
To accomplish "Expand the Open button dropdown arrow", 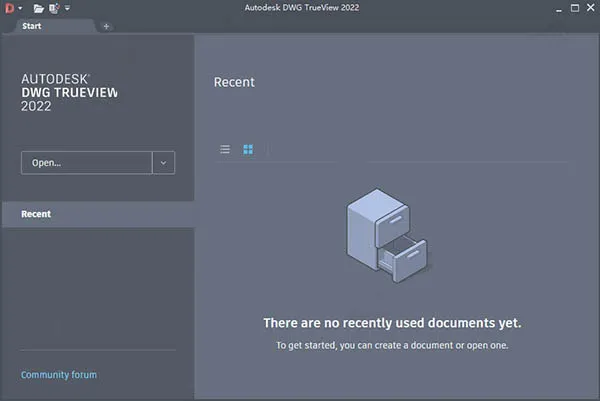I will click(x=164, y=162).
